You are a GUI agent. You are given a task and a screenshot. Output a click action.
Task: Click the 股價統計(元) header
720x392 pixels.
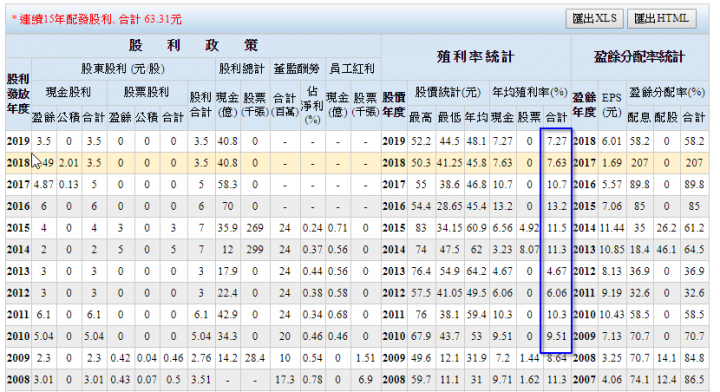tap(448, 92)
